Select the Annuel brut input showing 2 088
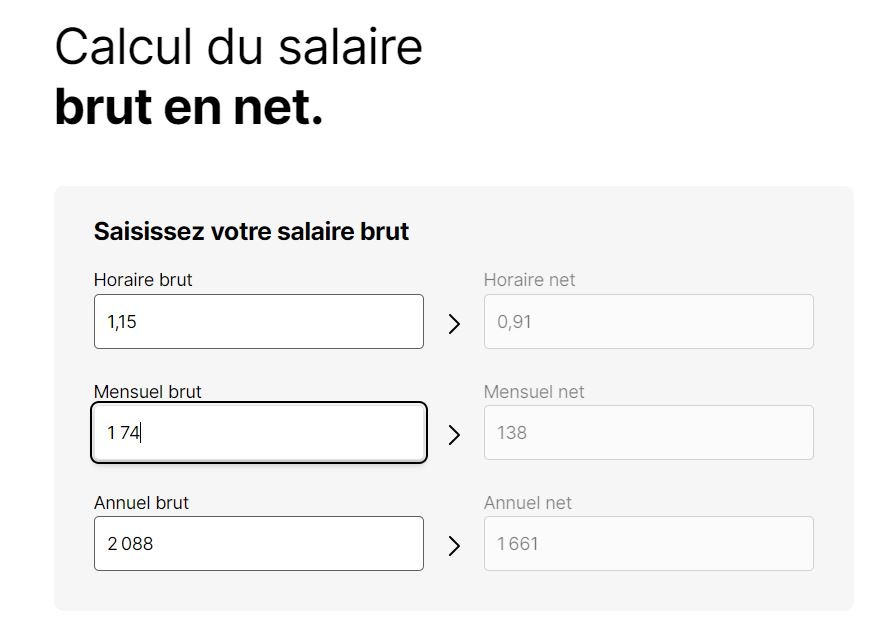874x643 pixels. tap(259, 543)
